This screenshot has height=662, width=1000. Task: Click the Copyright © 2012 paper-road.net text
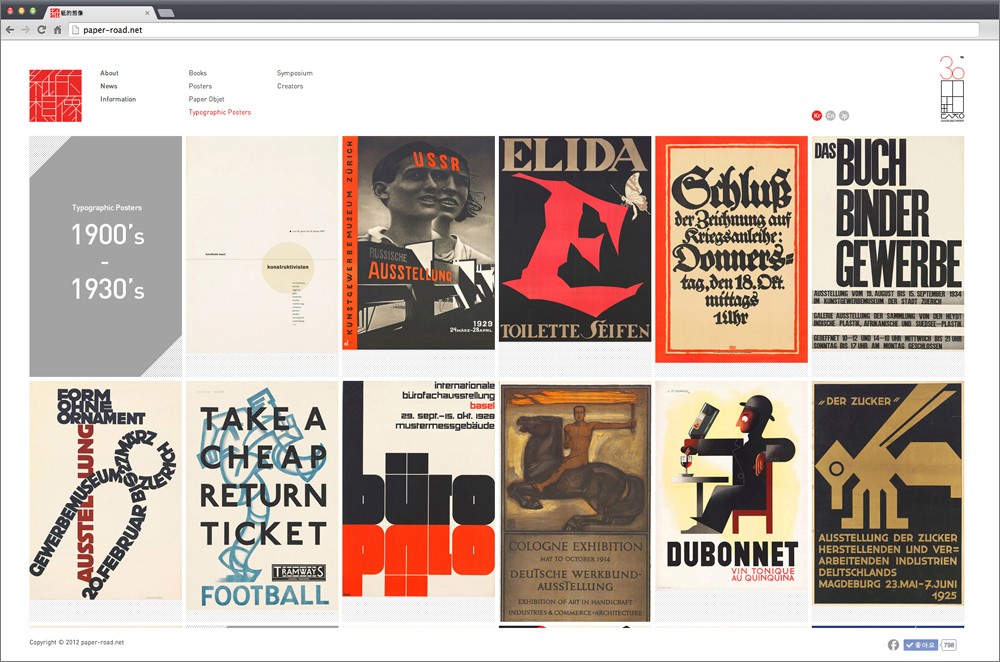click(77, 642)
